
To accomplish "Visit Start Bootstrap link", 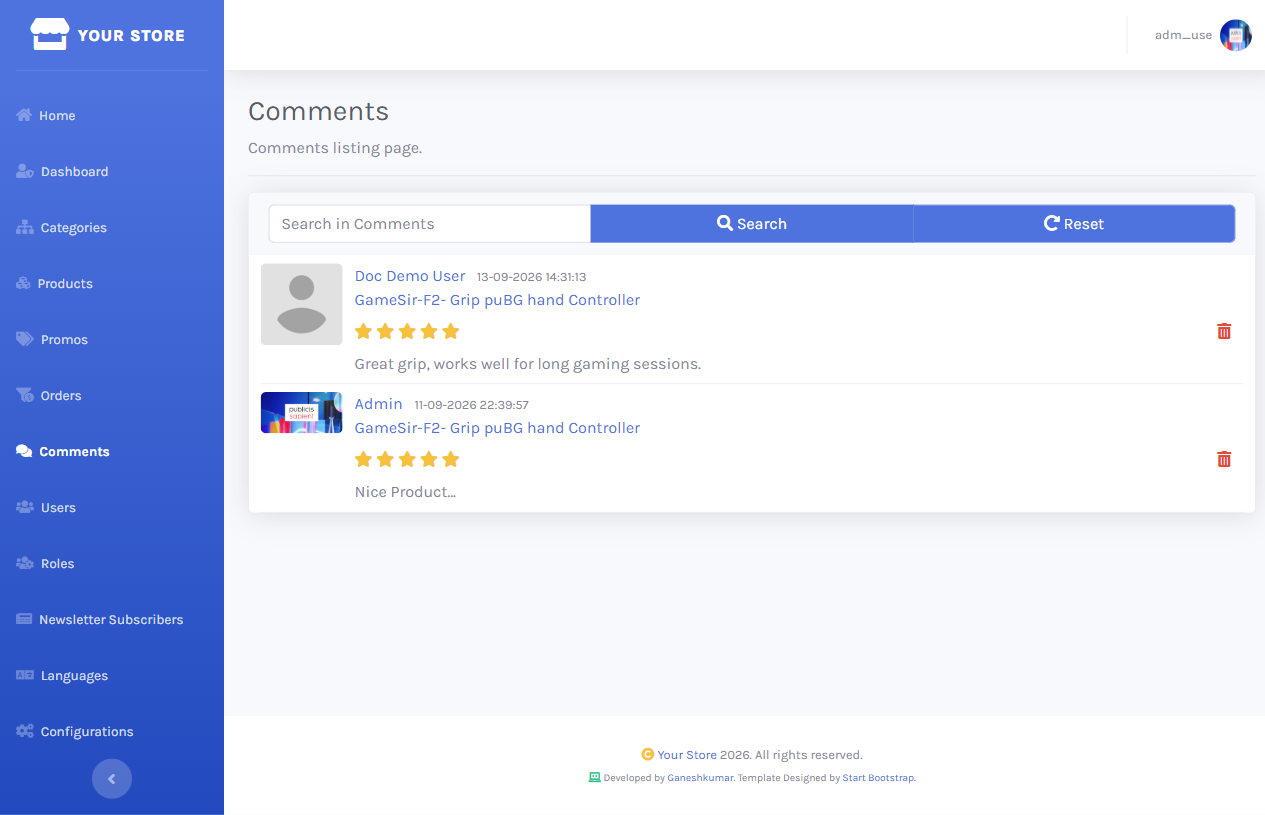I will point(878,777).
